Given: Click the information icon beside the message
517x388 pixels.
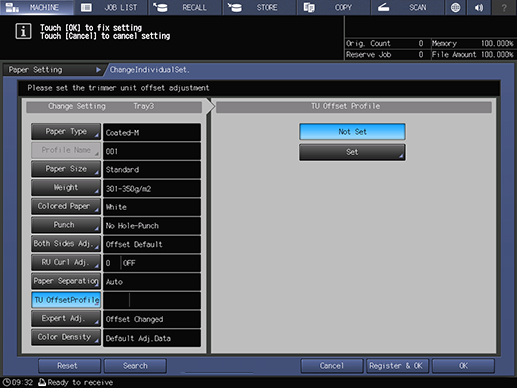Looking at the screenshot, I should [23, 31].
